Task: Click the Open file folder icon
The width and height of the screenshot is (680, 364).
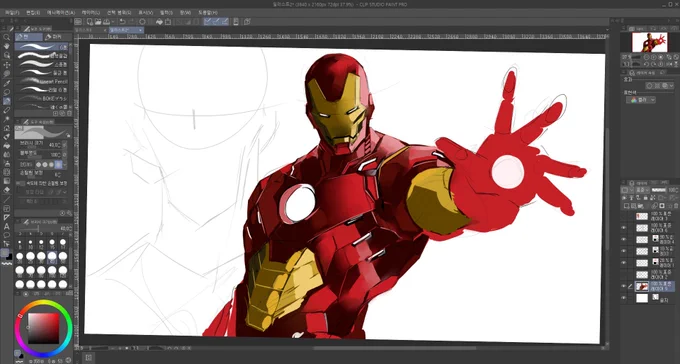Action: pyautogui.click(x=98, y=22)
